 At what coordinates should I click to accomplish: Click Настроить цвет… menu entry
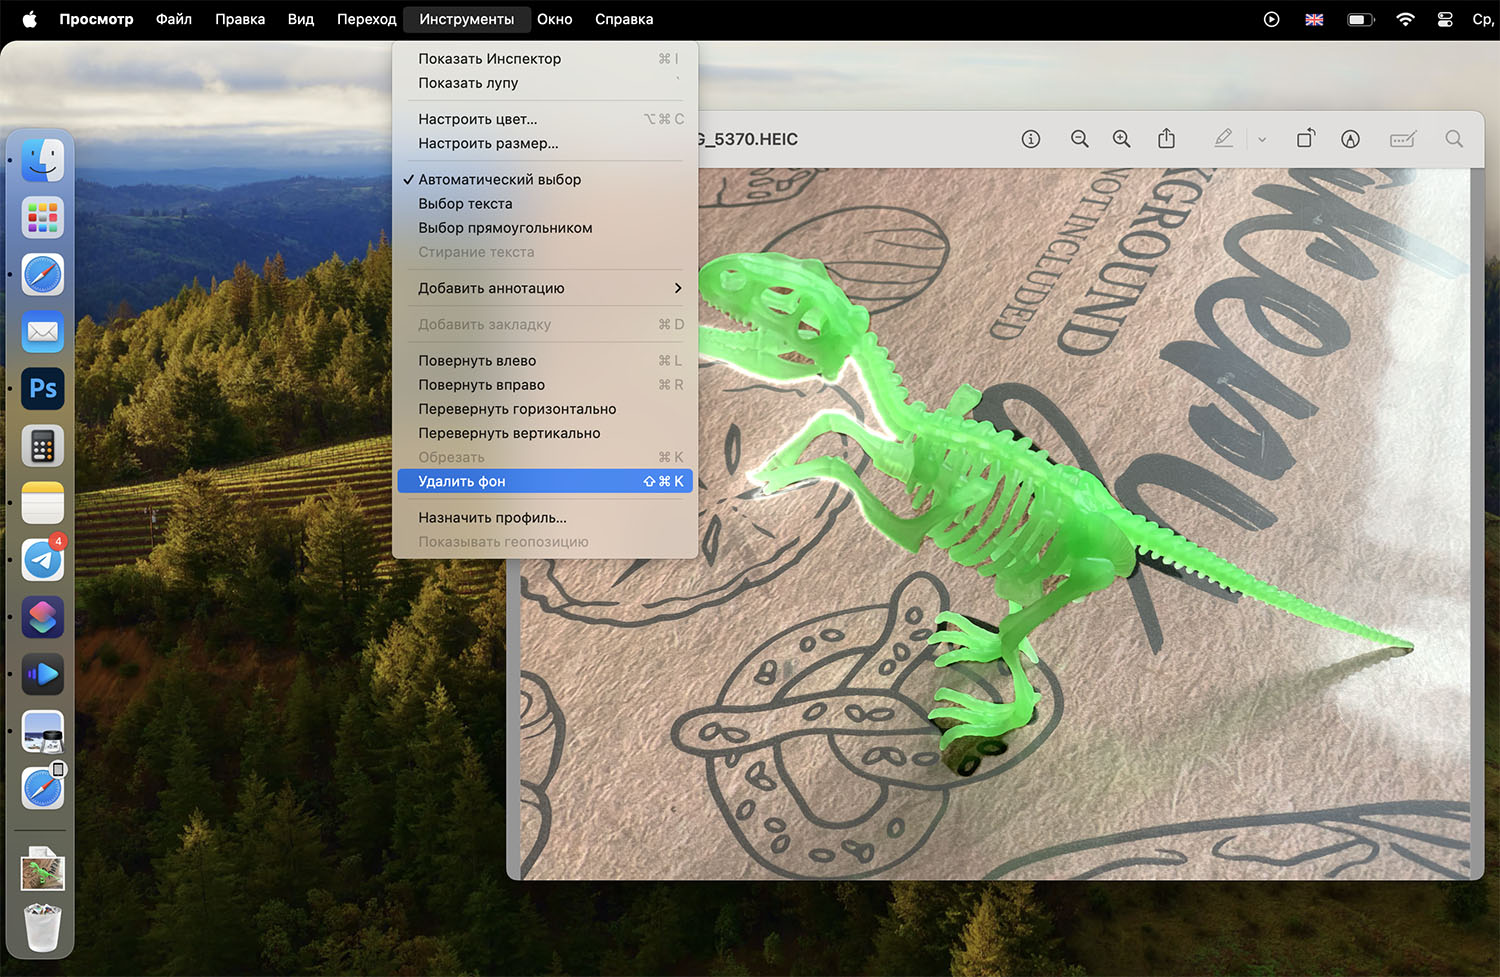tap(477, 119)
